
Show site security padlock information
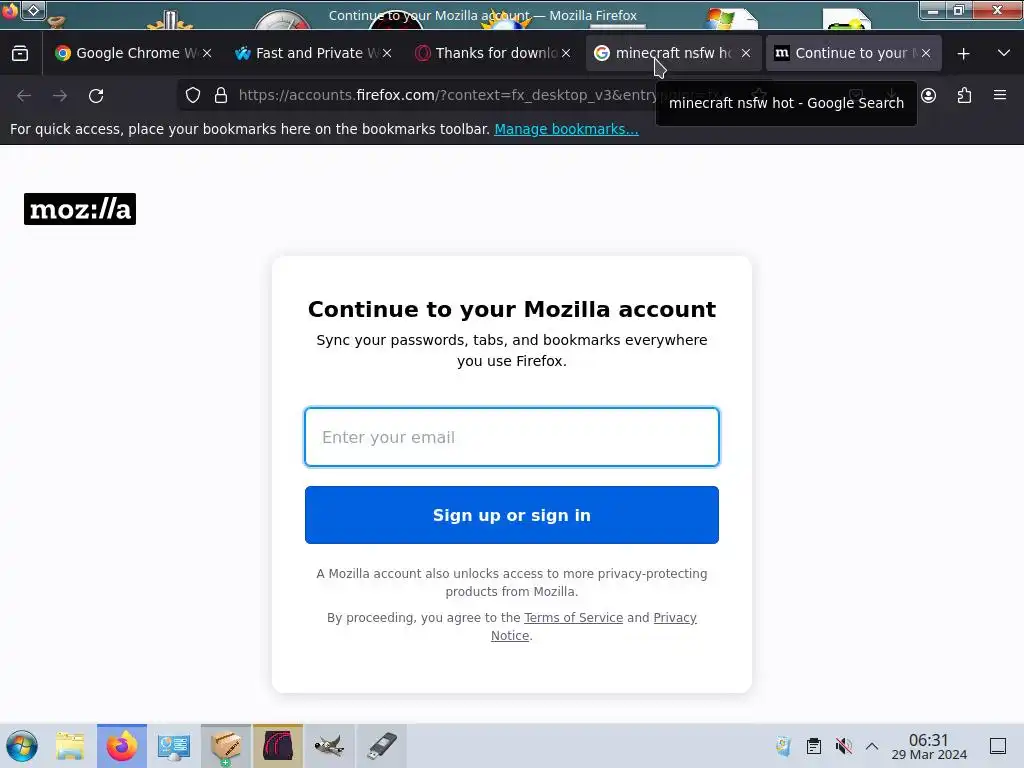pyautogui.click(x=221, y=95)
